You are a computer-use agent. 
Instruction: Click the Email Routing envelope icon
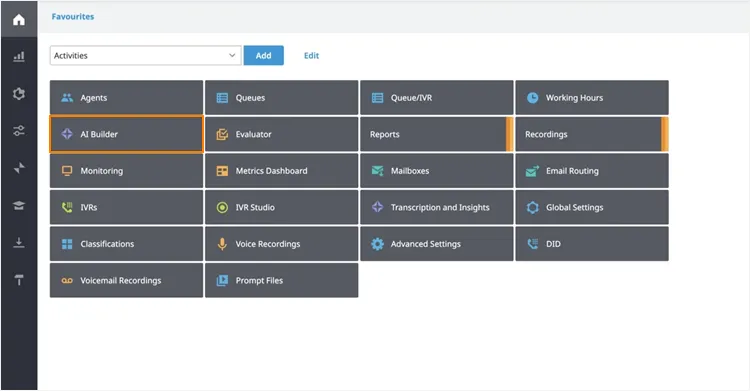click(532, 171)
